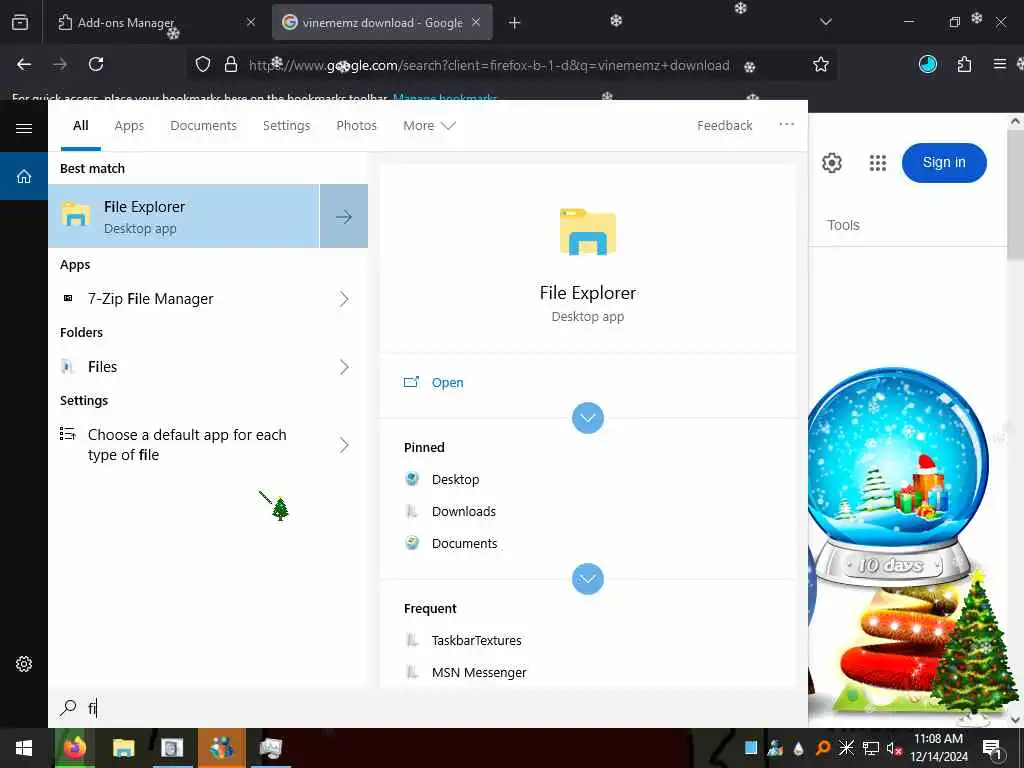The width and height of the screenshot is (1024, 768).
Task: Open the pinned Documents location
Action: click(464, 543)
